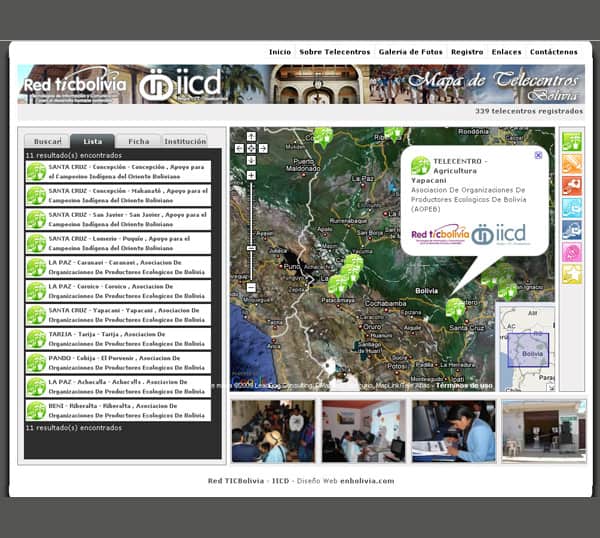Screen dimensions: 600x538
Task: Close the Telecentro Agricultura info balloon
Action: [x=538, y=155]
